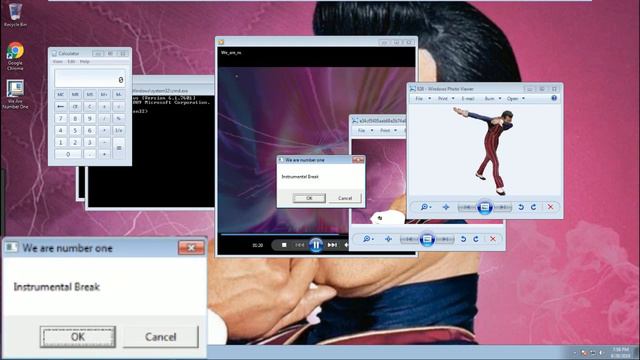Click OK in the small Instrumental Break dialog
640x360 pixels.
[x=309, y=198]
